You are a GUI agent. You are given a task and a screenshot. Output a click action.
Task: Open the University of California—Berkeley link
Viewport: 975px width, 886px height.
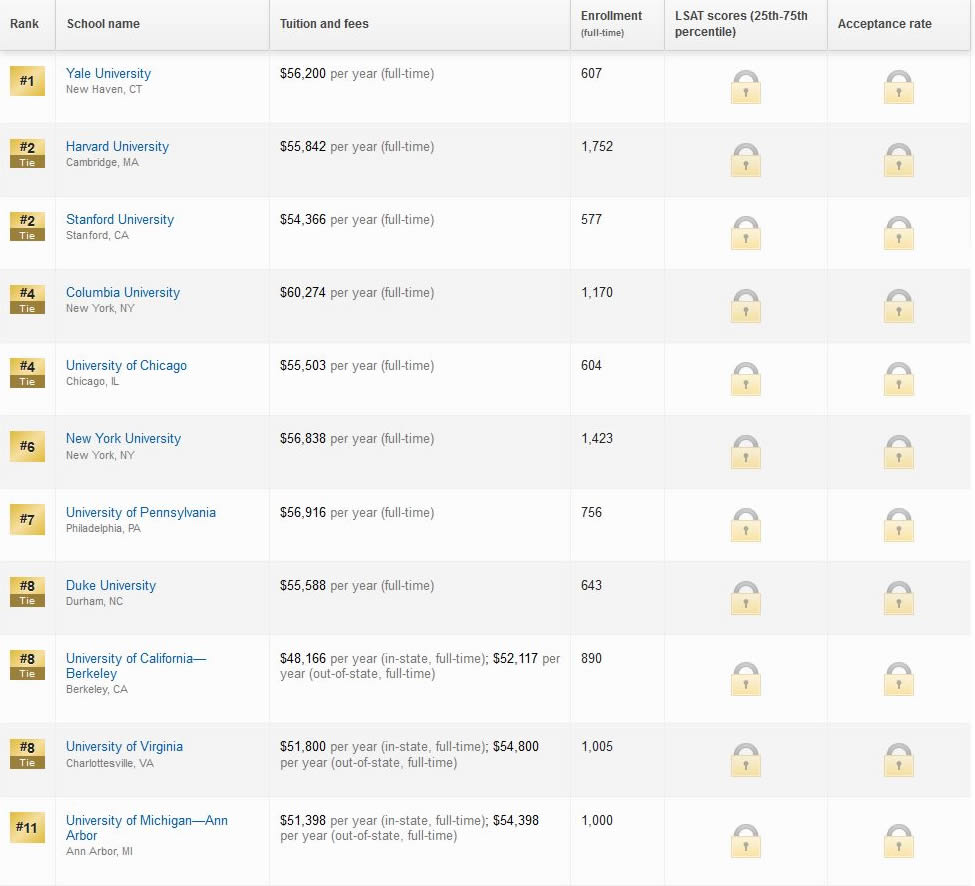[x=135, y=666]
